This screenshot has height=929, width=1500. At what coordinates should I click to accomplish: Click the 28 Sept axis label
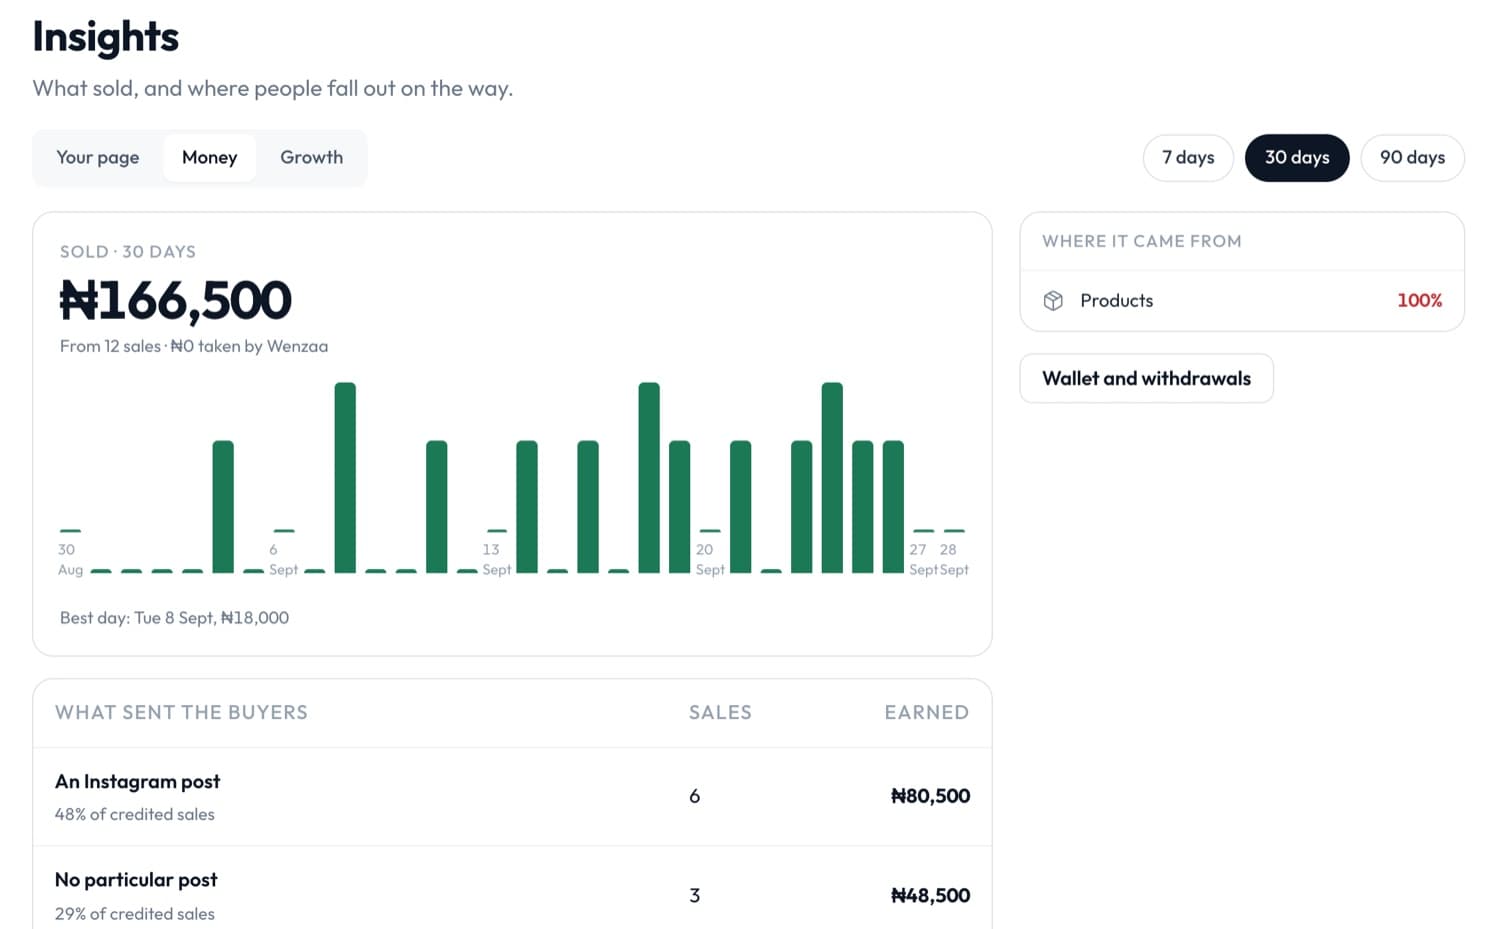pos(954,559)
